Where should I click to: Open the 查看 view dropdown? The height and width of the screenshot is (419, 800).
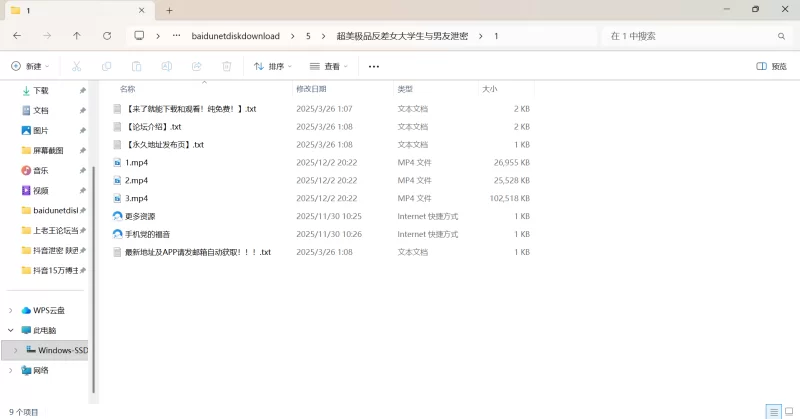coord(329,67)
